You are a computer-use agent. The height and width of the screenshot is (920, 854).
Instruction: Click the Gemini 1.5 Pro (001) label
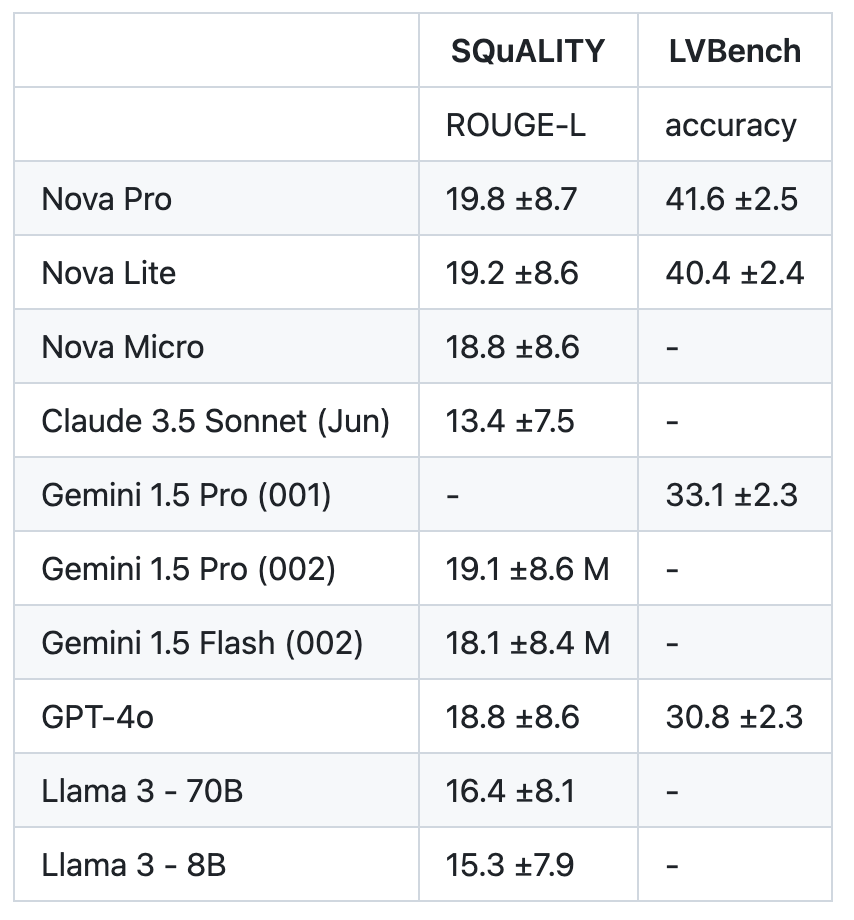[x=186, y=495]
